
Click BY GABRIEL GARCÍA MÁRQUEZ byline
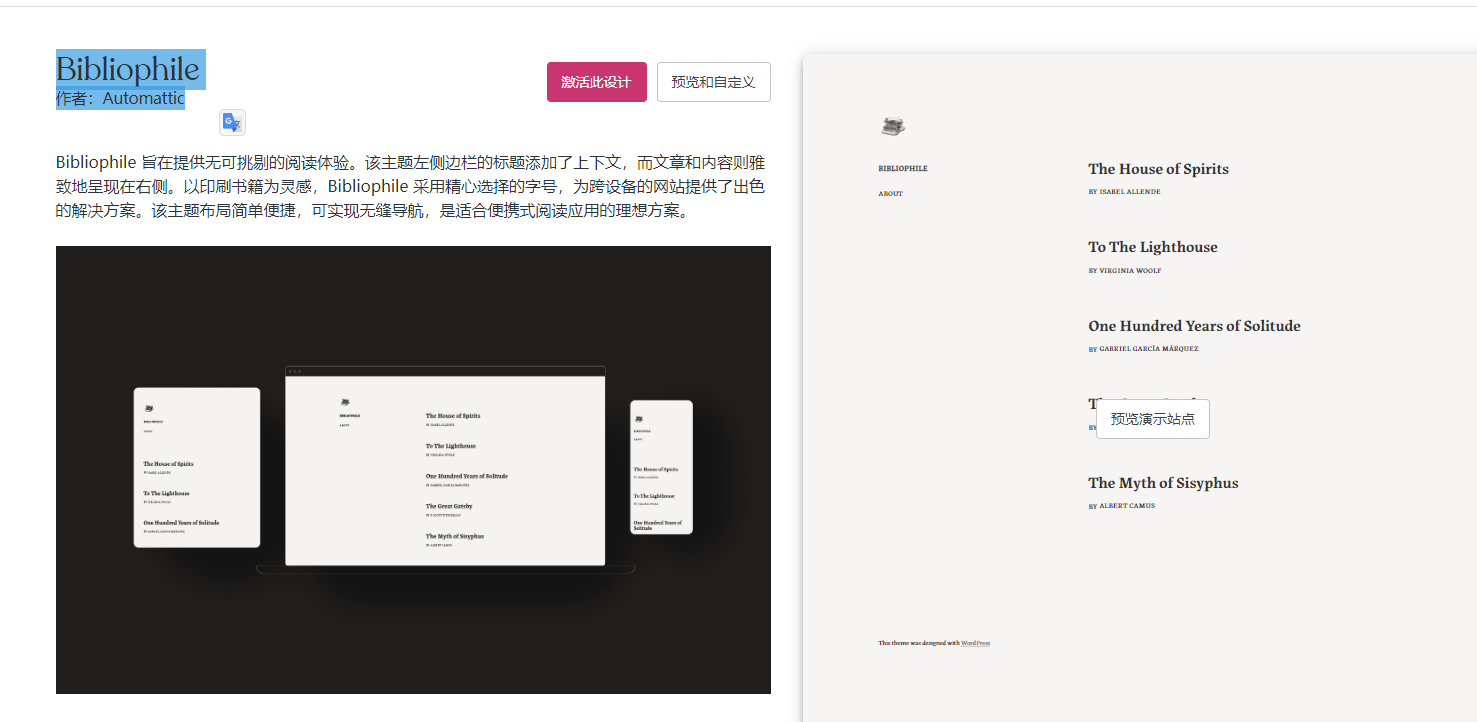(x=1143, y=349)
